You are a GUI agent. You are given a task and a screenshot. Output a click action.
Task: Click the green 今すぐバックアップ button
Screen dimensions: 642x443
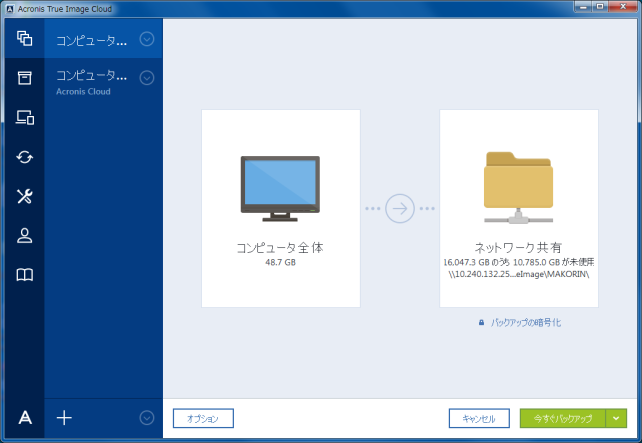[x=563, y=418]
